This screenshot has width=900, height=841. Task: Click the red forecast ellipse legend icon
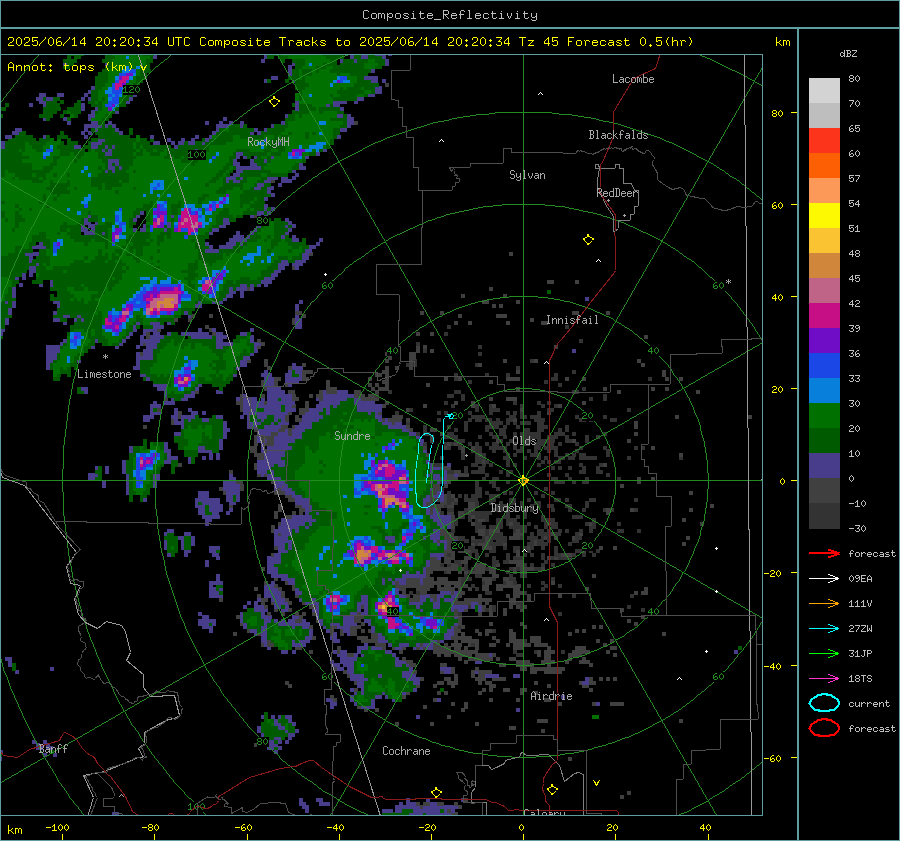click(x=824, y=728)
